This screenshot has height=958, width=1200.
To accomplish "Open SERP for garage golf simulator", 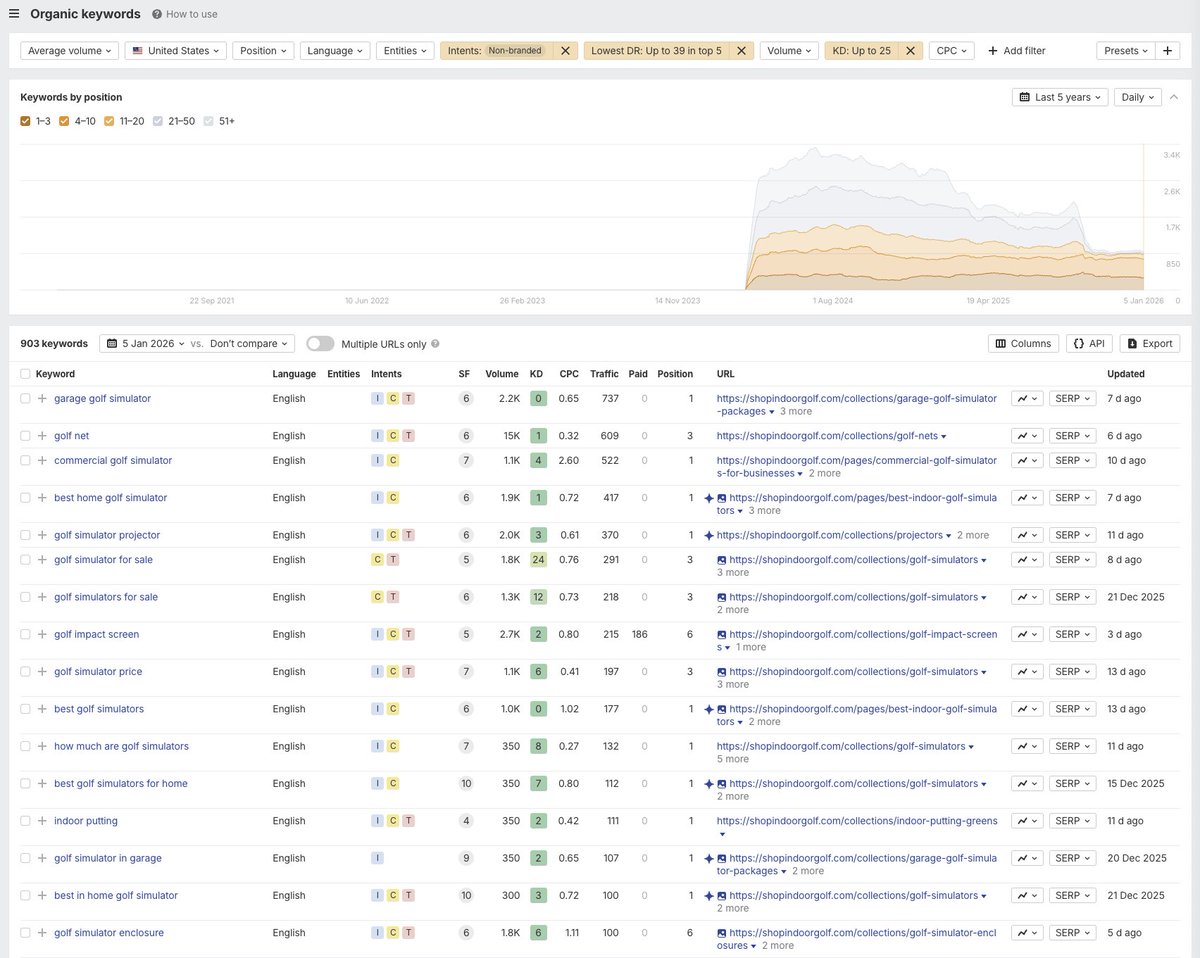I will [x=1073, y=398].
